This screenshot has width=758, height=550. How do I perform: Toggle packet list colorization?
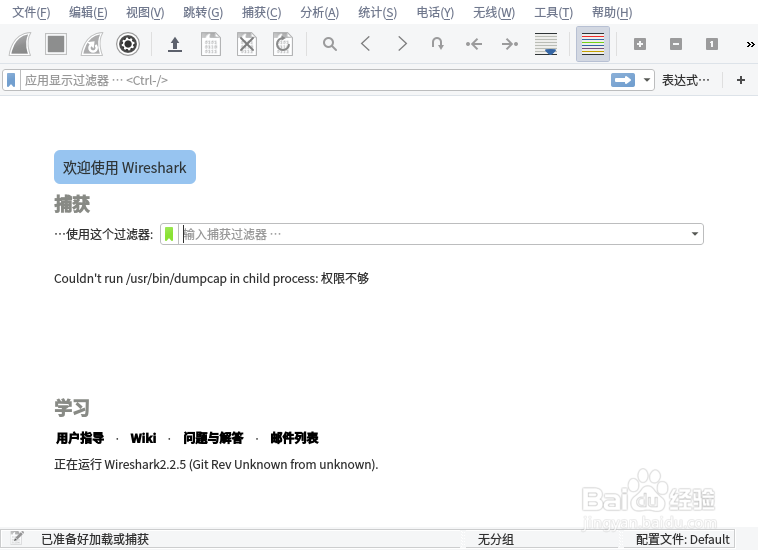[593, 44]
